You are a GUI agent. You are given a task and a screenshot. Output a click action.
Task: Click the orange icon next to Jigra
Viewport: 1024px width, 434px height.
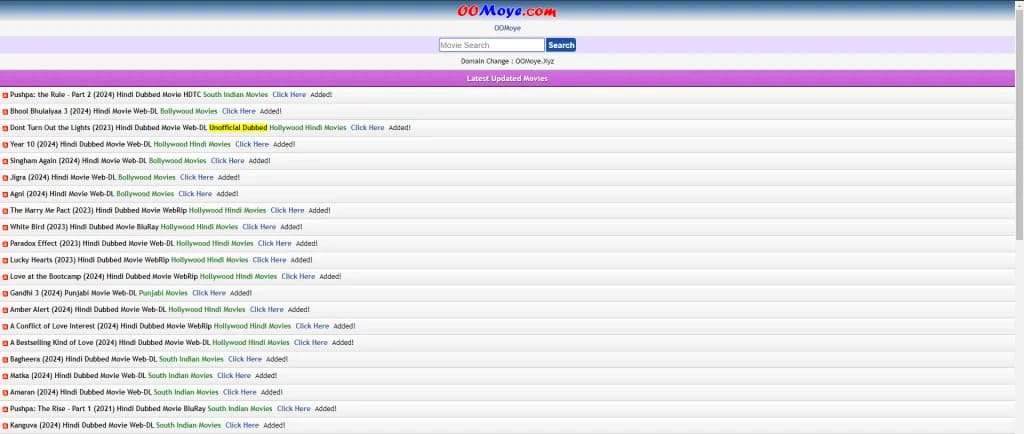5,178
